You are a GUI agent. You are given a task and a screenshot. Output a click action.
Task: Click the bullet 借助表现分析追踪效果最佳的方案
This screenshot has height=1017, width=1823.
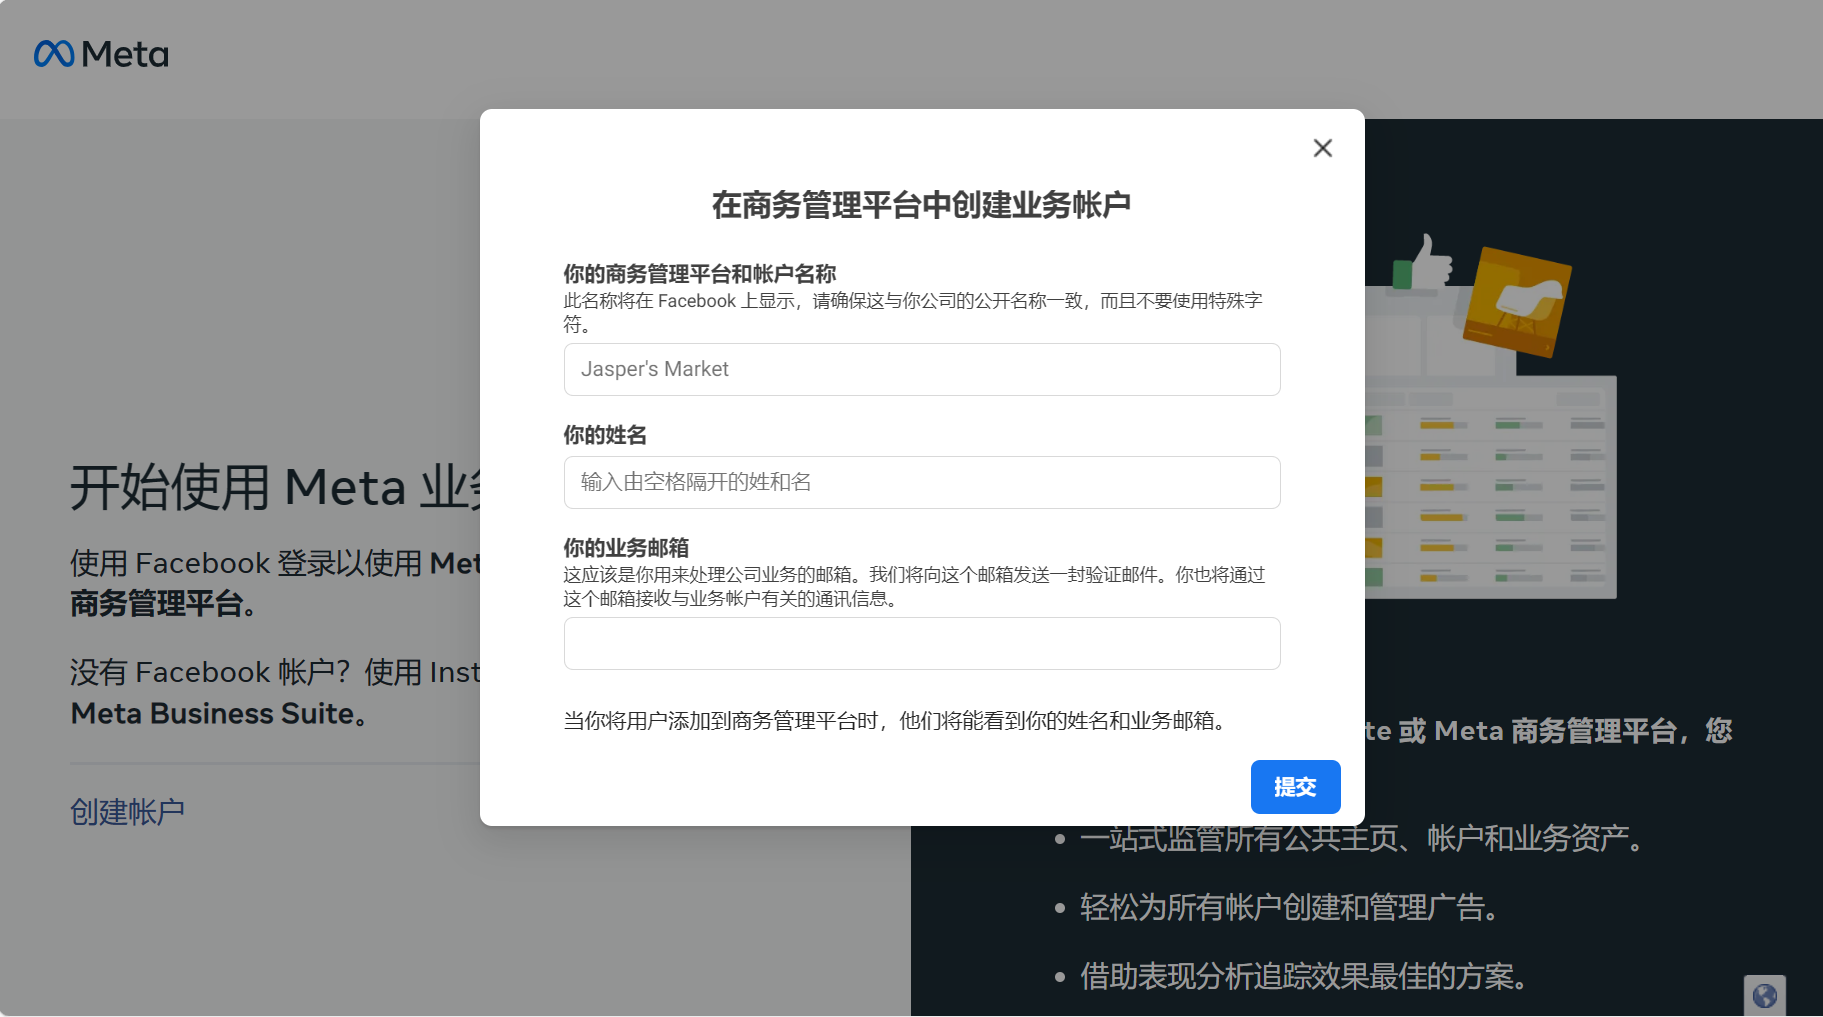click(x=1302, y=976)
